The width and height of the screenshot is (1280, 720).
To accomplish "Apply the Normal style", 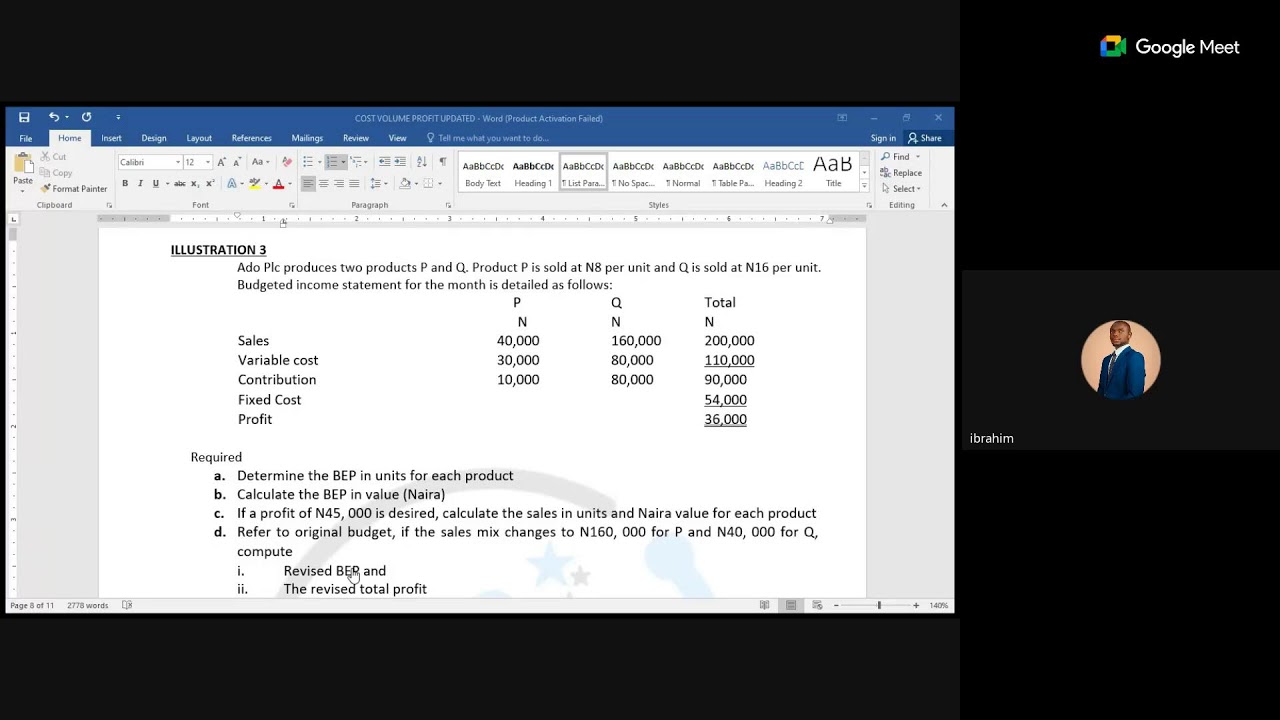I will pyautogui.click(x=683, y=172).
